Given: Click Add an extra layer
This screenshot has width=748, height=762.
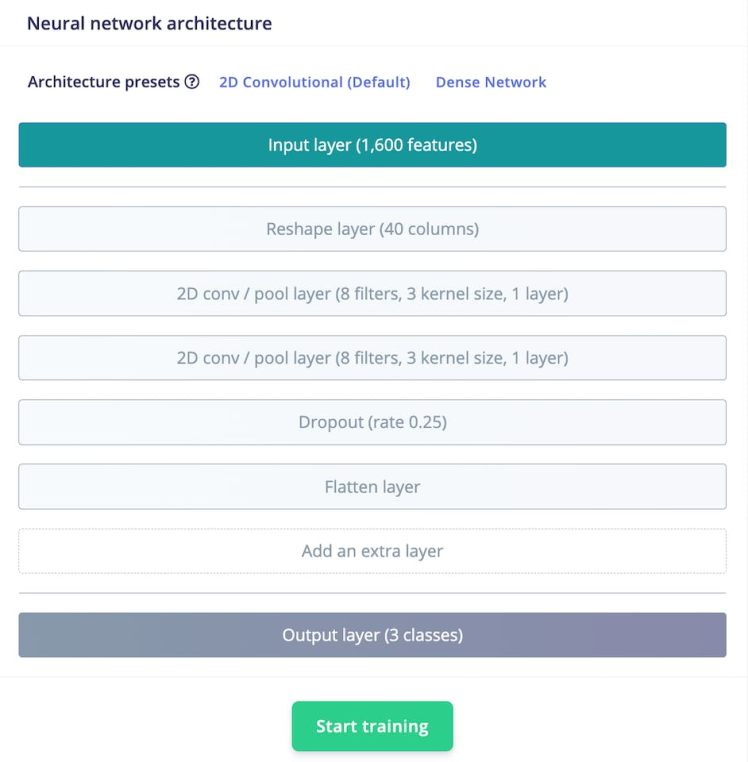Looking at the screenshot, I should click(372, 551).
